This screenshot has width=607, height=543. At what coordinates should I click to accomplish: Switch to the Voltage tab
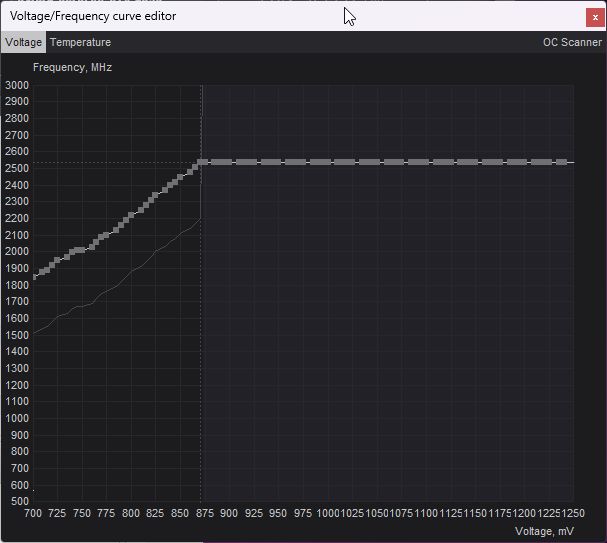(x=23, y=42)
